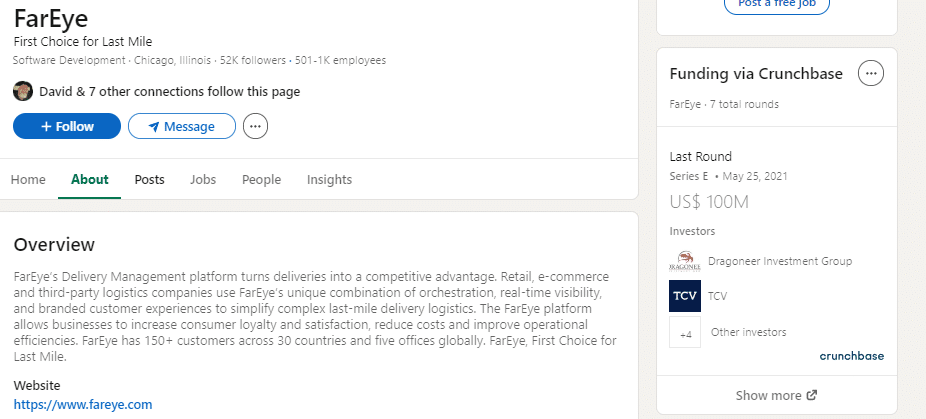Click the David connection profile avatar
926x419 pixels.
click(23, 91)
